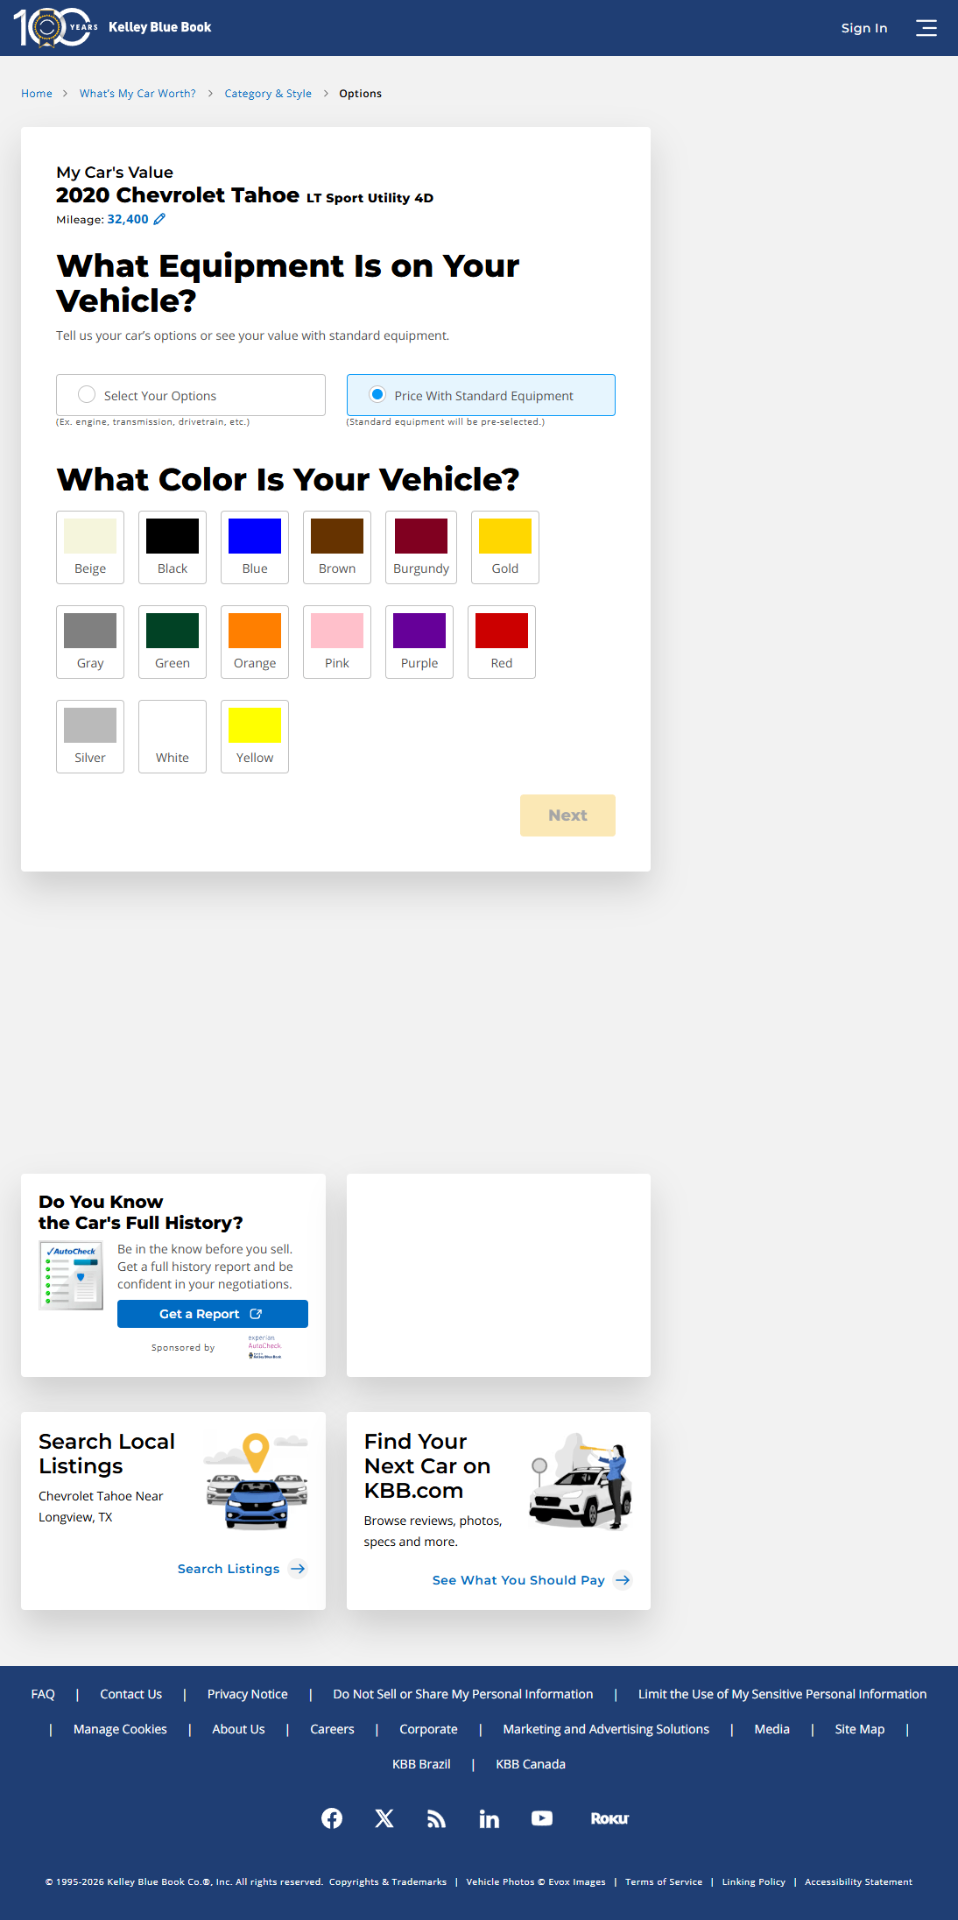
Task: Open X (Twitter) icon in footer
Action: point(384,1818)
